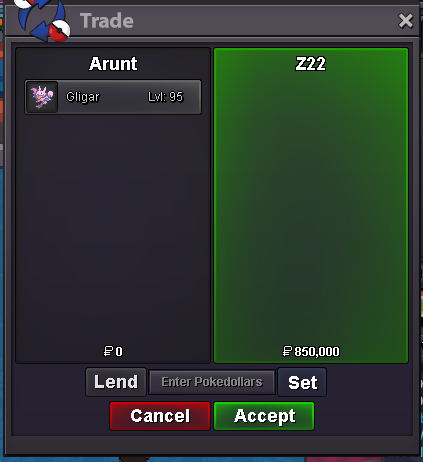Viewport: 423px width, 462px height.
Task: Click Arunt's 0 Pokedollar amount
Action: [x=119, y=351]
